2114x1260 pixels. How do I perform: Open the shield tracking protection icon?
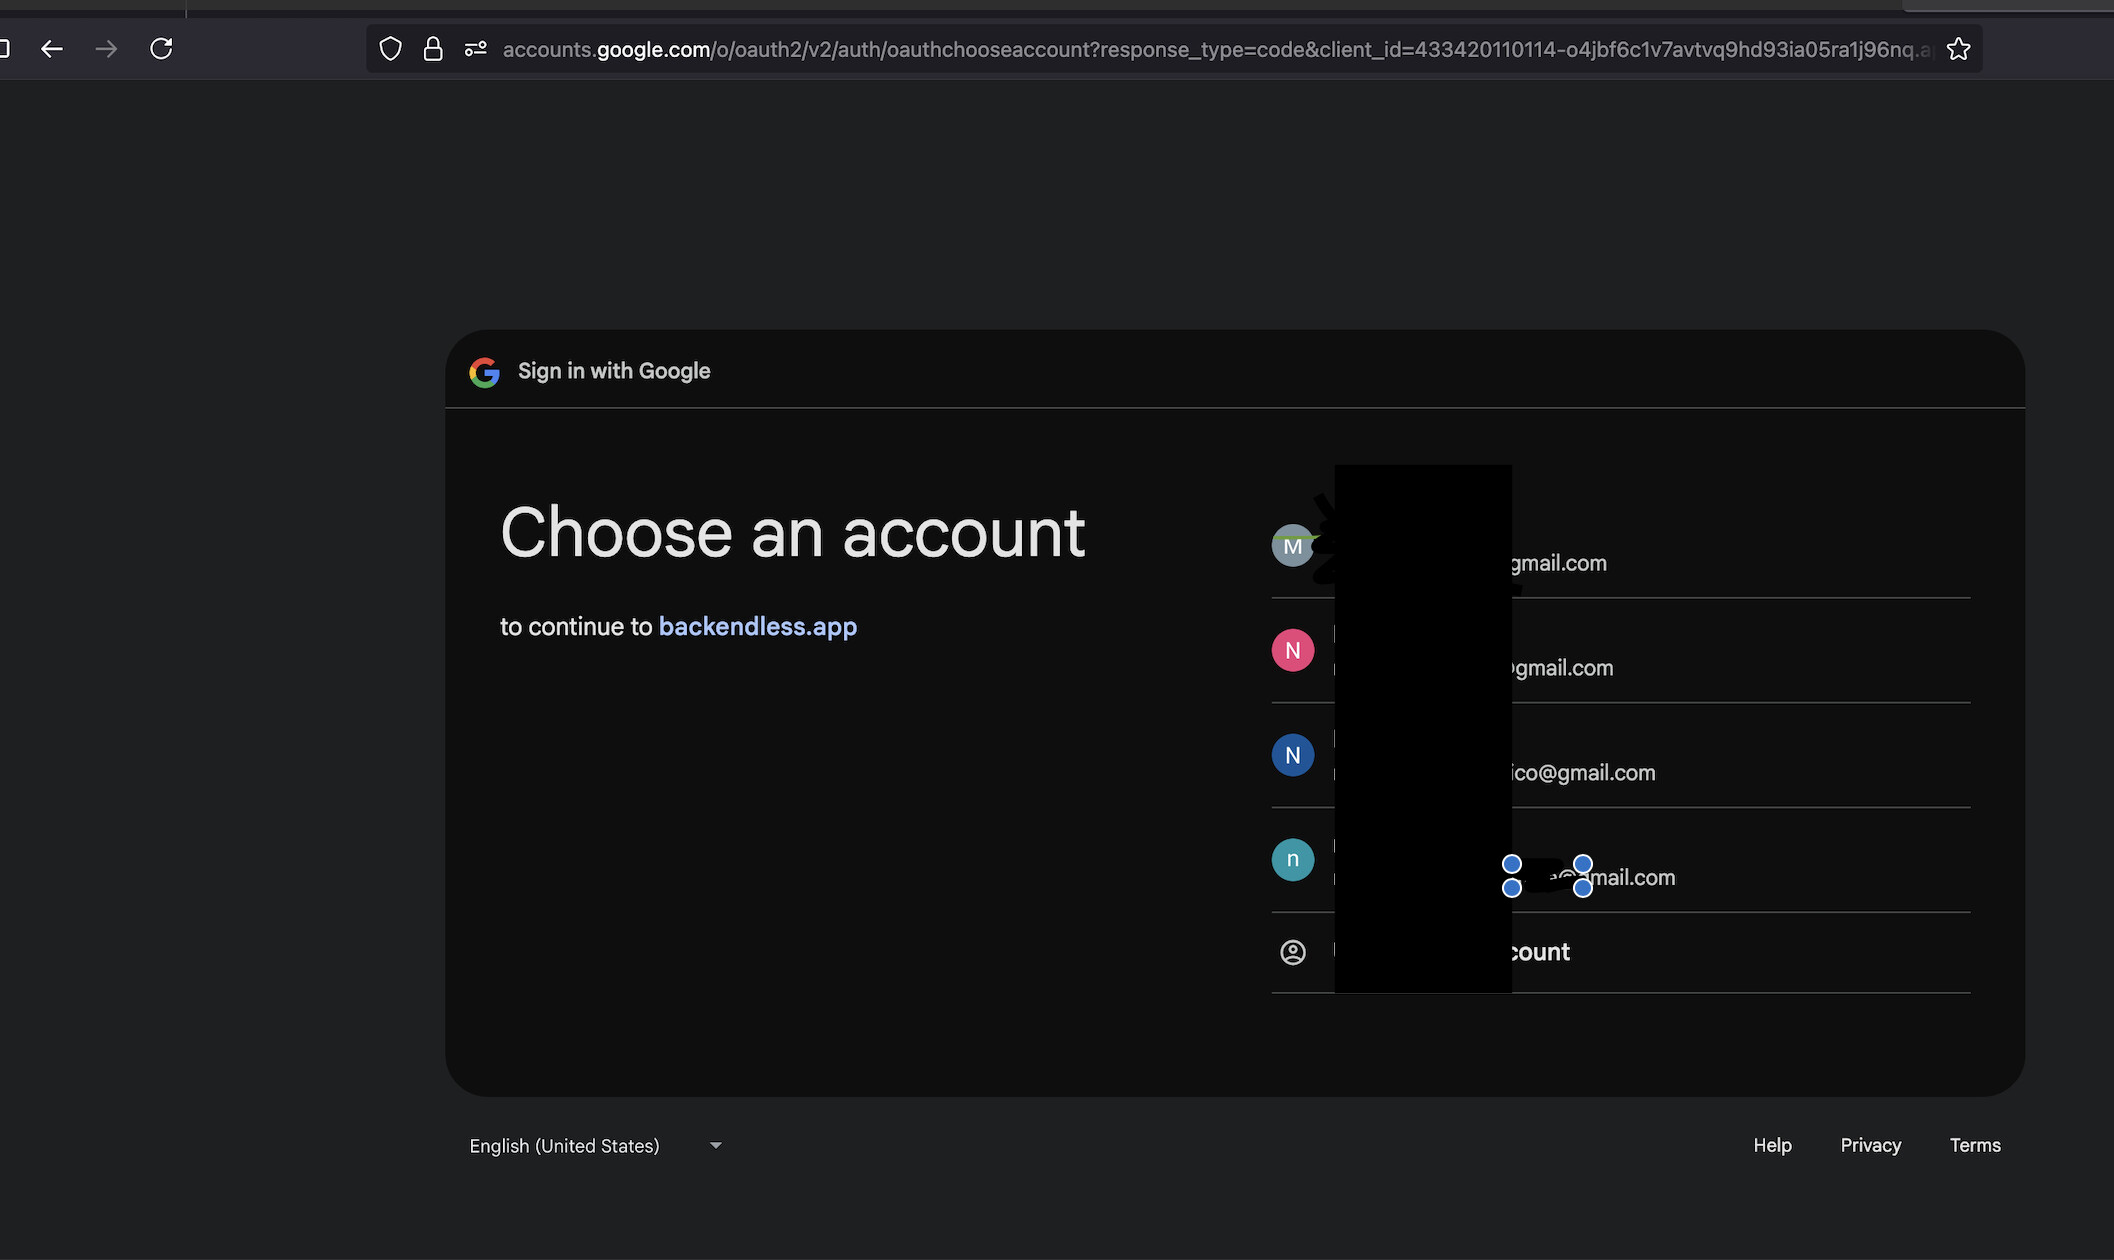pos(391,49)
